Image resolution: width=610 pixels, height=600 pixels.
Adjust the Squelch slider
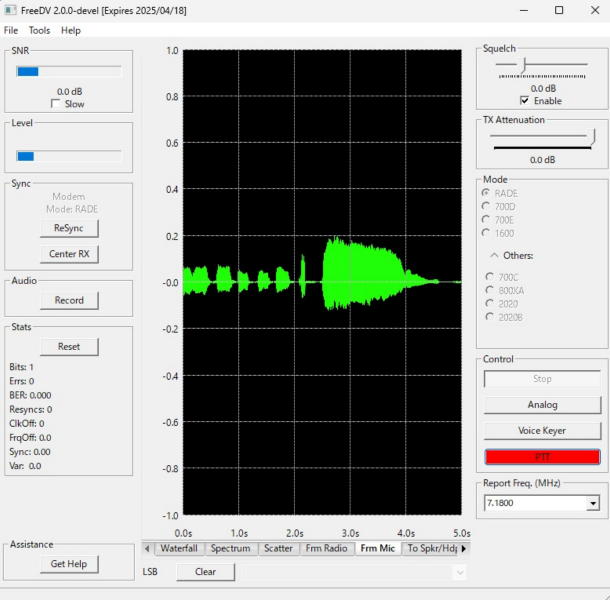tap(522, 65)
